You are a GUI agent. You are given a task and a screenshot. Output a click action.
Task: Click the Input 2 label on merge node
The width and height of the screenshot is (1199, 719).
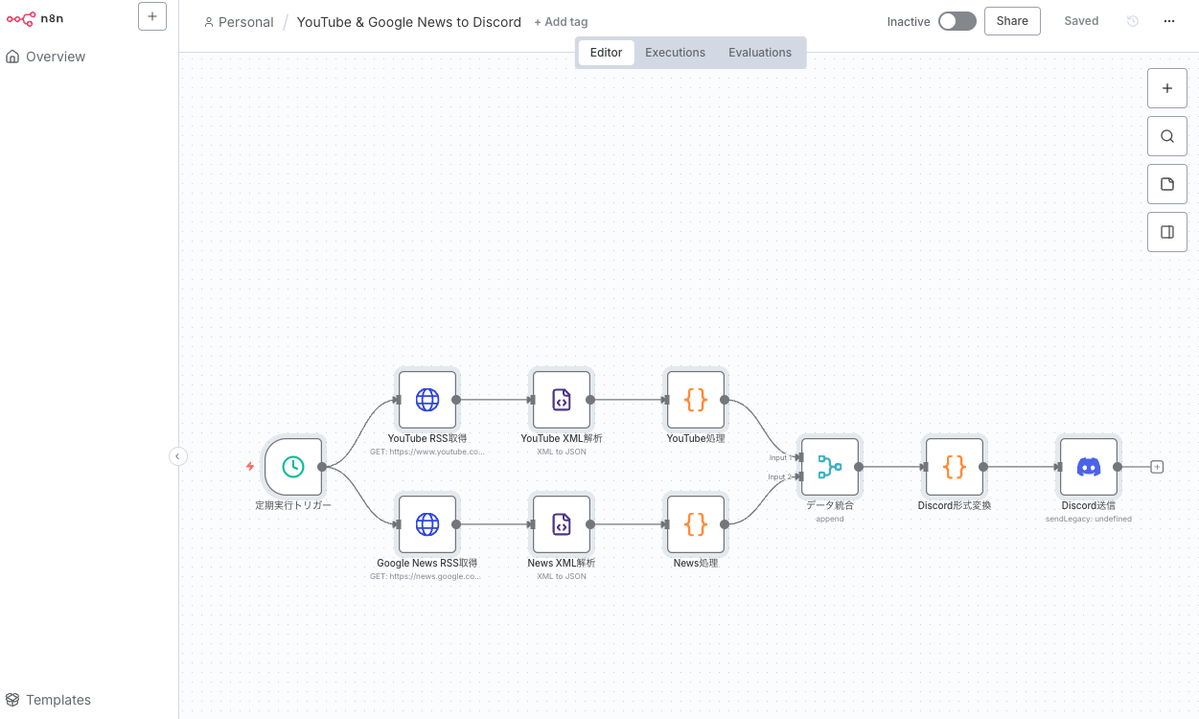pos(781,477)
